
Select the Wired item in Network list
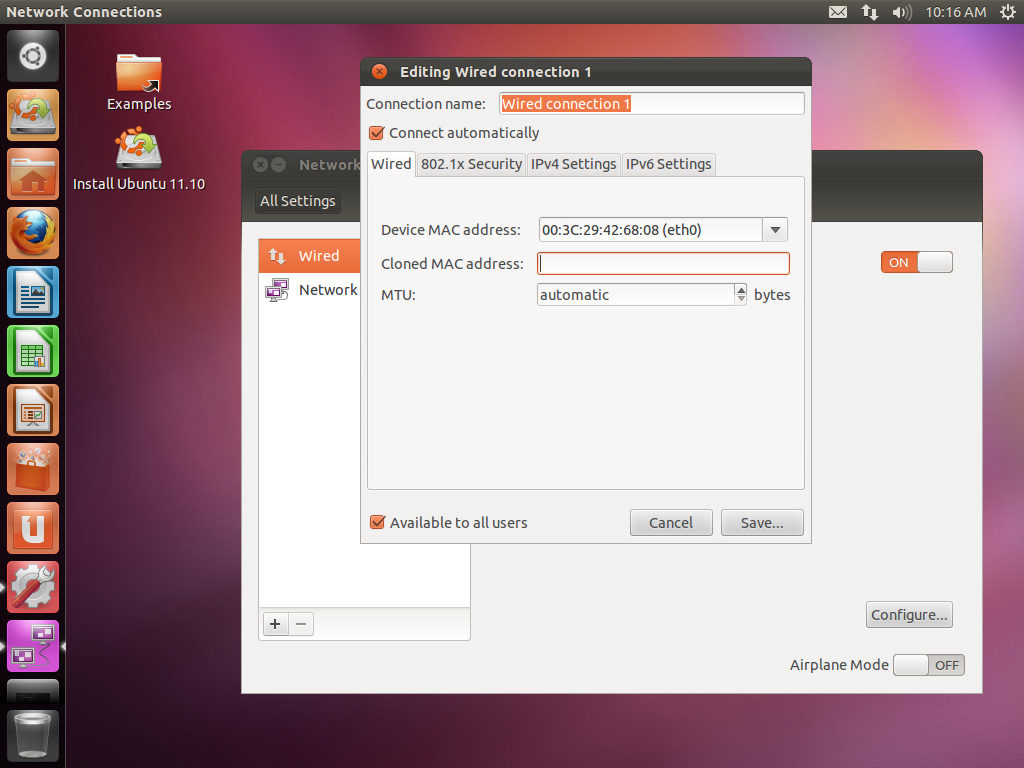310,255
